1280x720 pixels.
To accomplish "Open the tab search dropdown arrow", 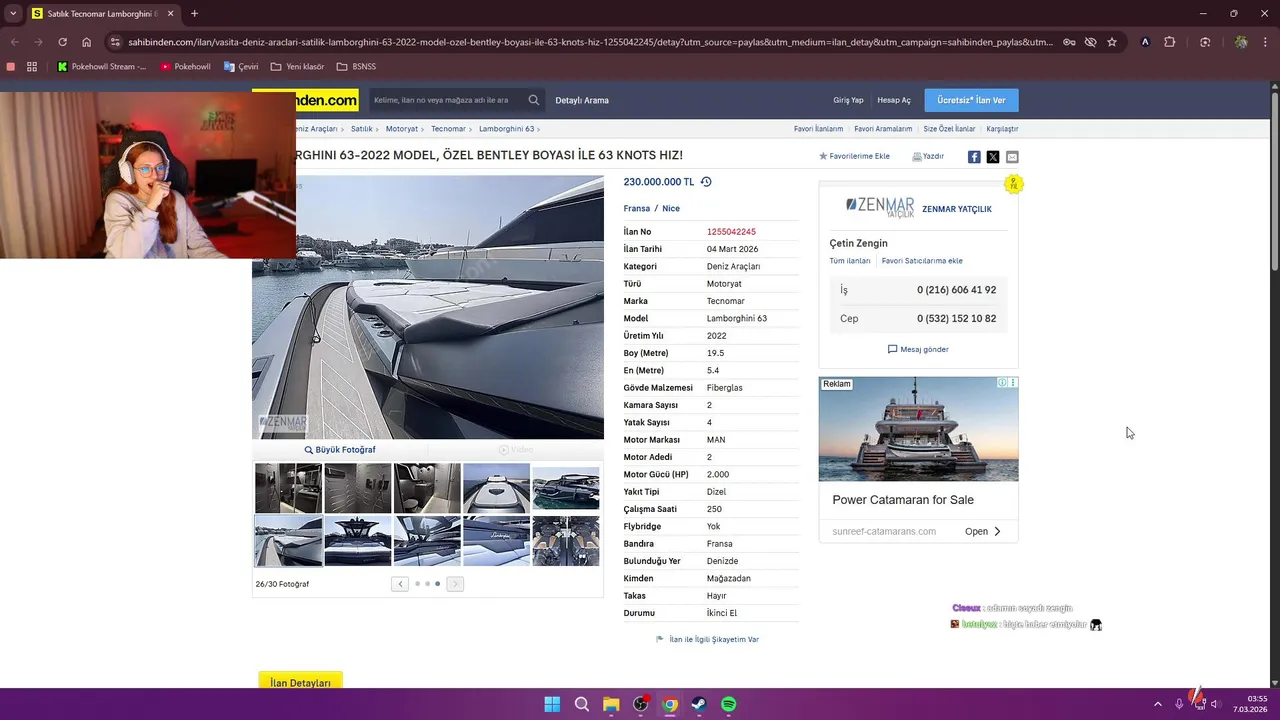I will tap(13, 14).
